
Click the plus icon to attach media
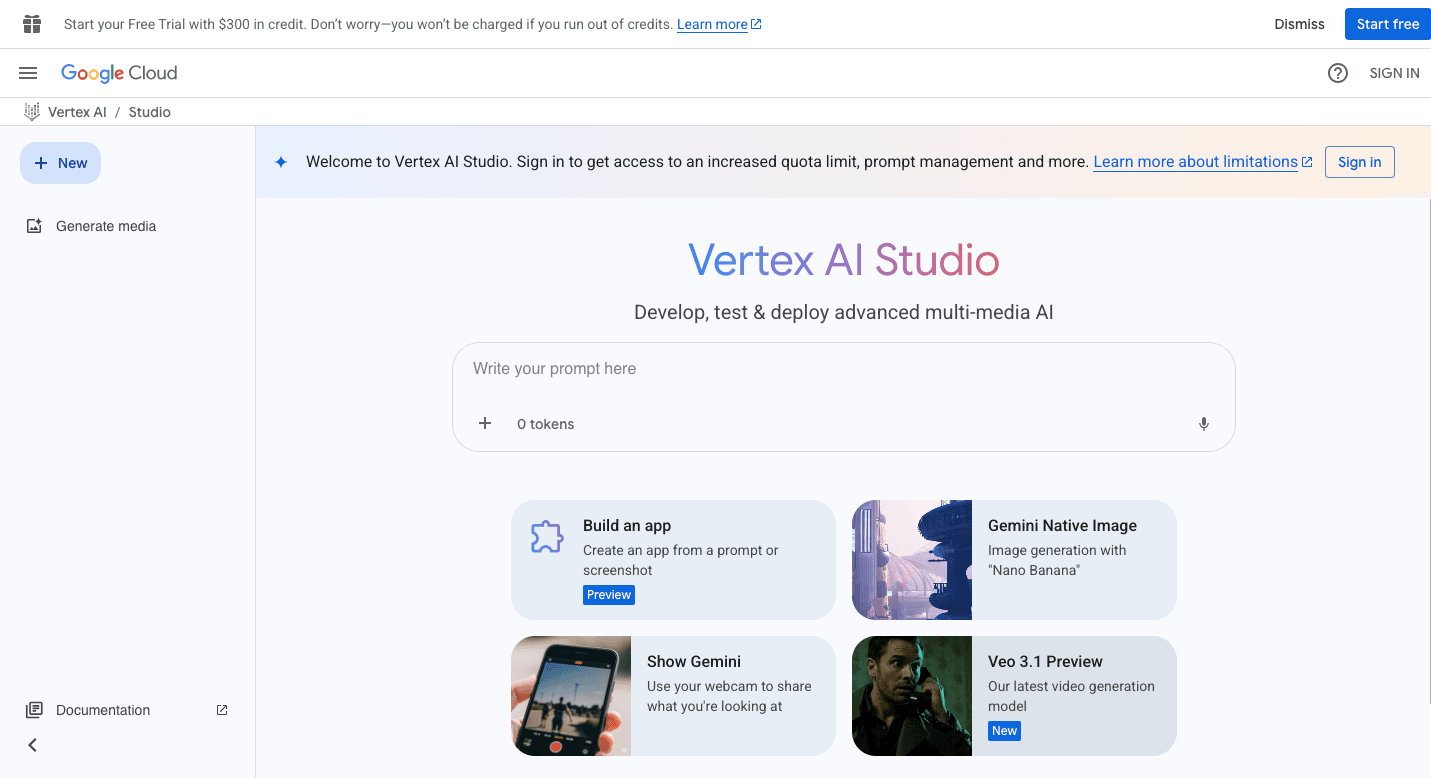(485, 423)
